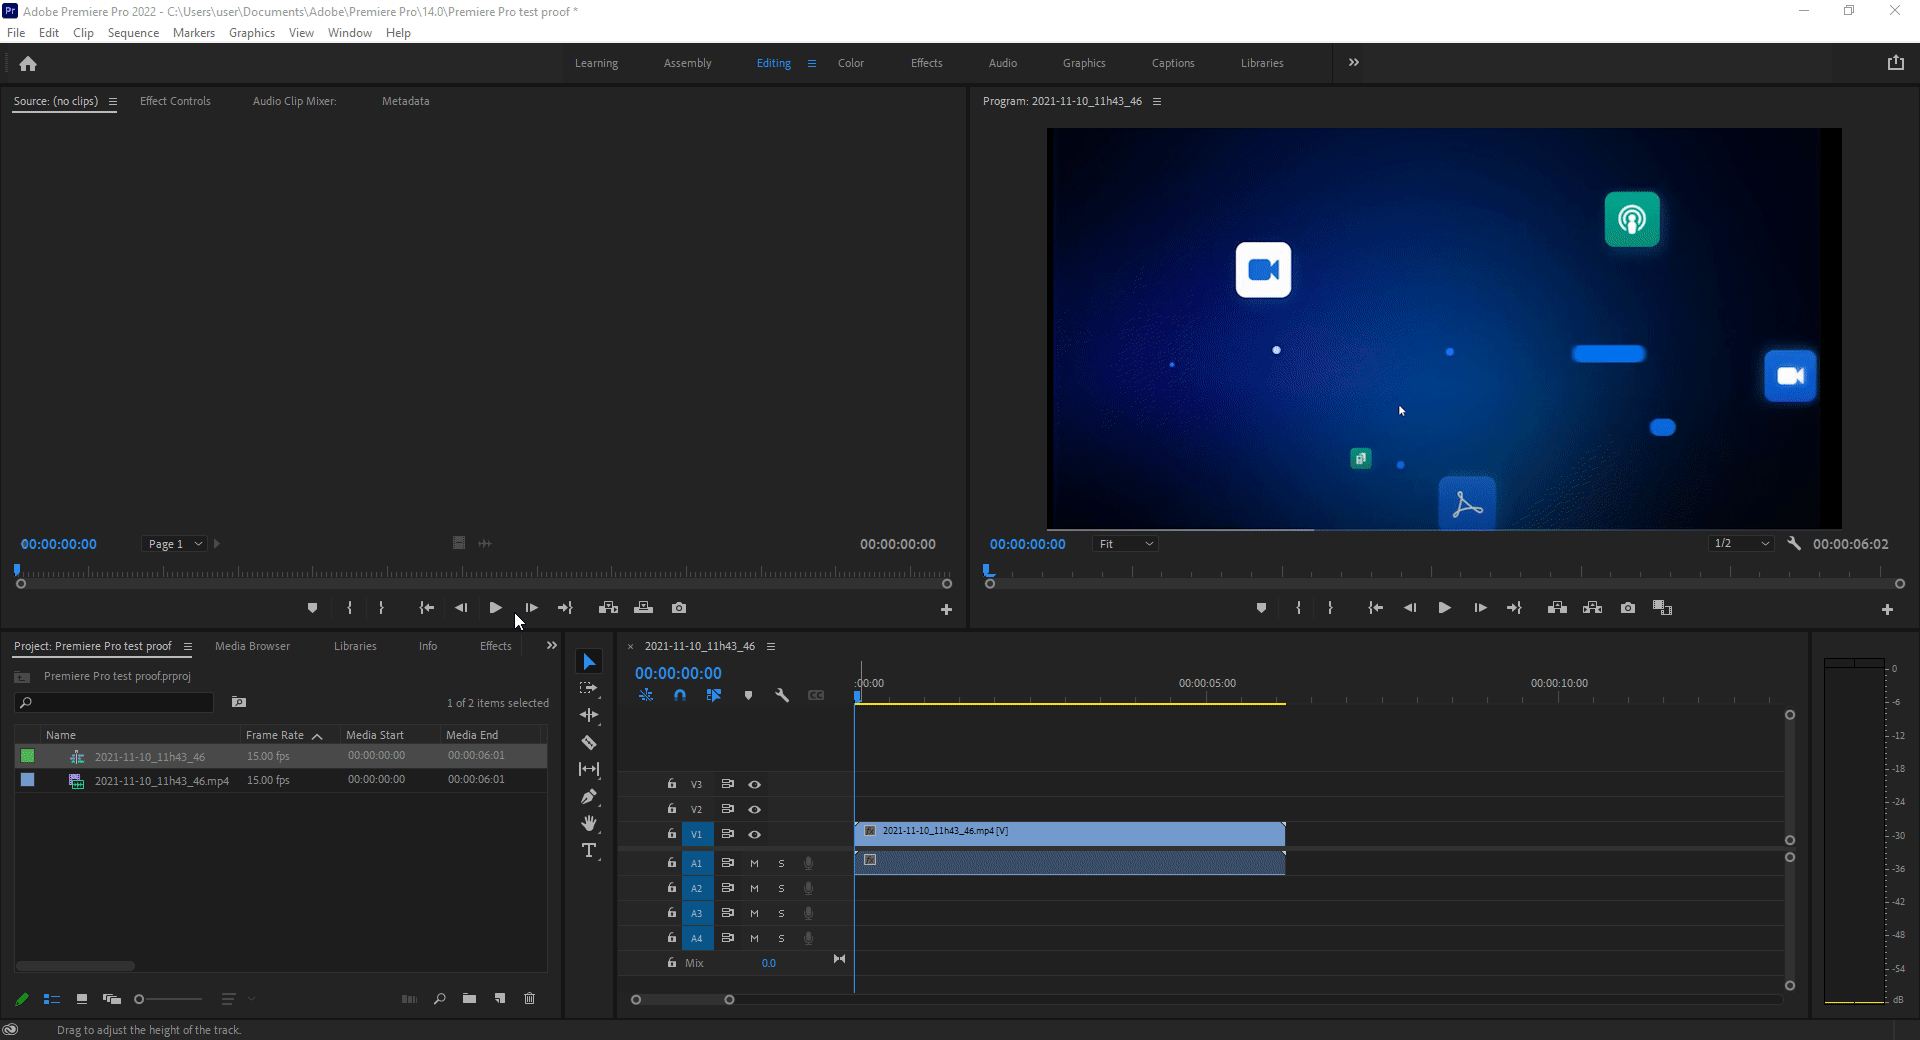
Task: Click the Home icon
Action: (28, 64)
